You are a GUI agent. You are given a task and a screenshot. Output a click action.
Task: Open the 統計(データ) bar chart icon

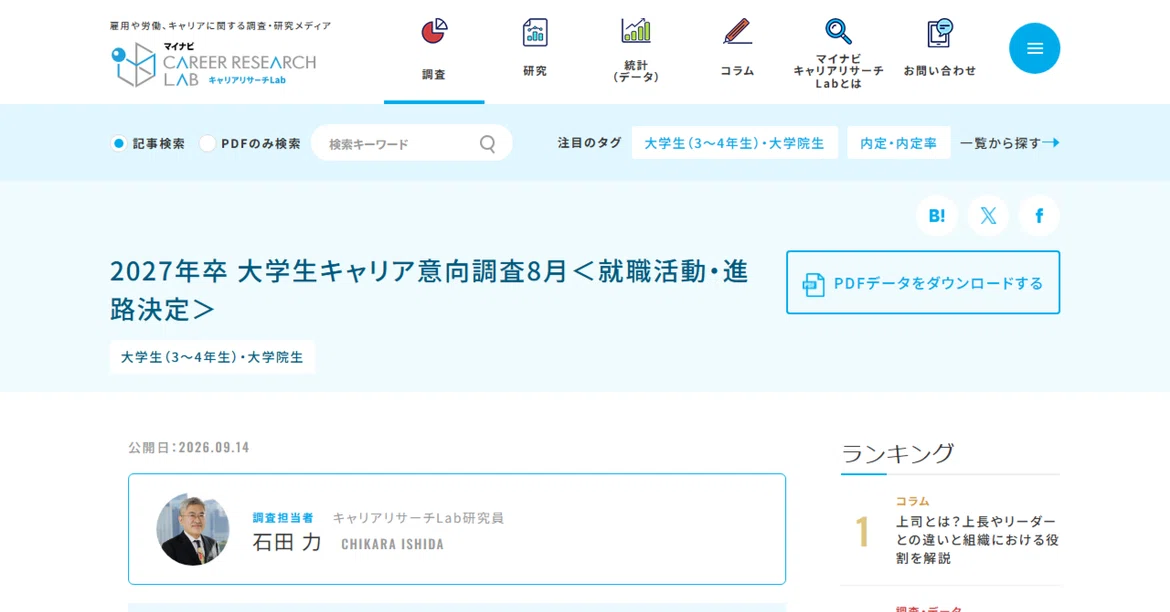(x=636, y=31)
